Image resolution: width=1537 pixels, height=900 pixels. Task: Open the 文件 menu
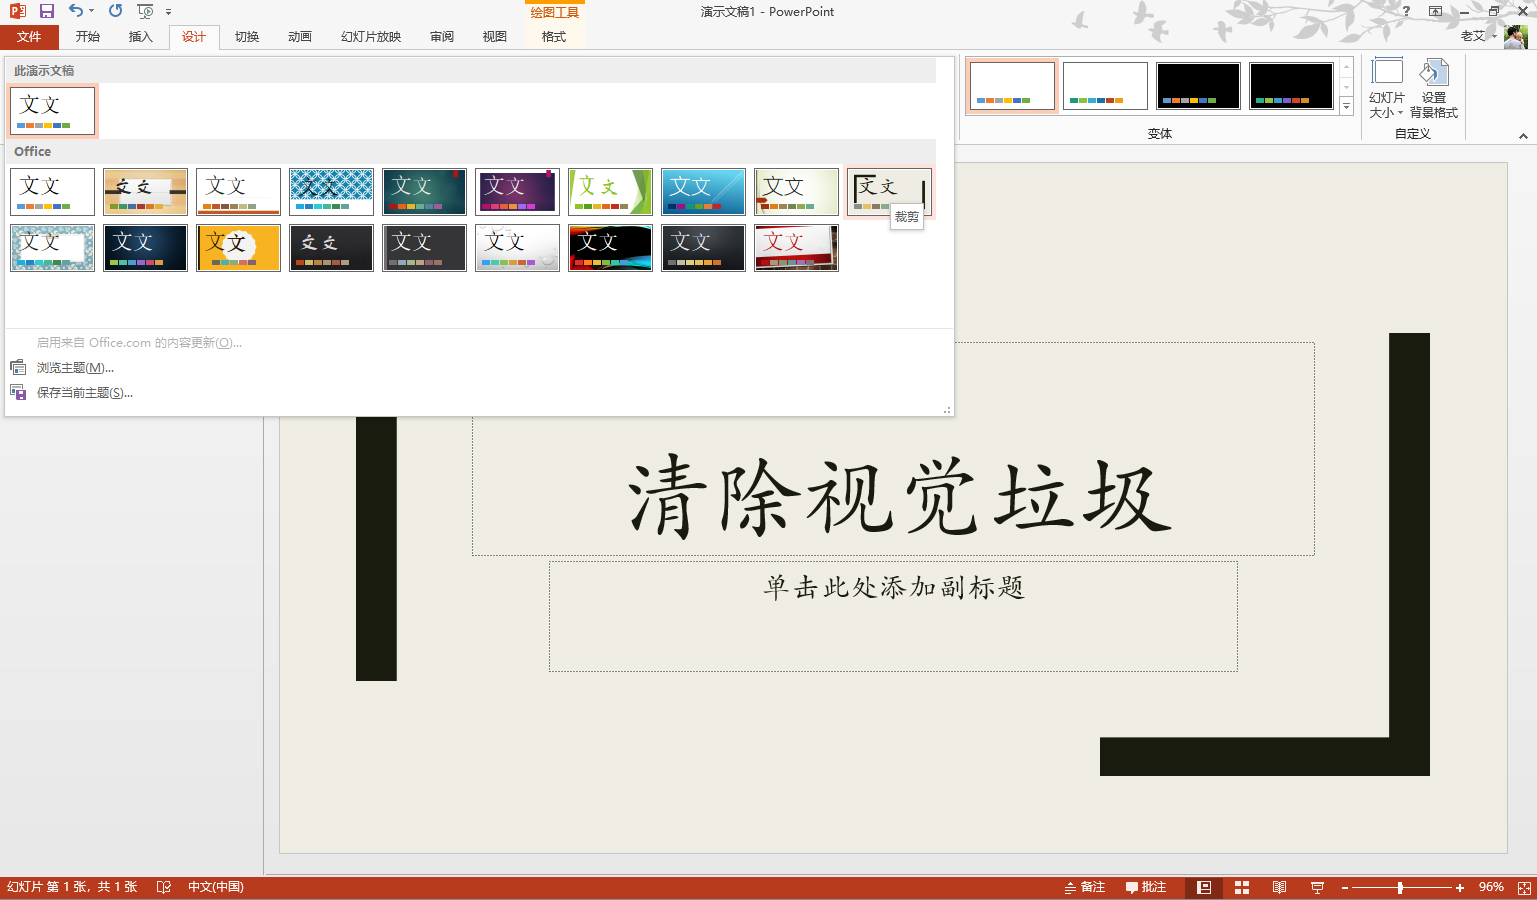point(30,36)
